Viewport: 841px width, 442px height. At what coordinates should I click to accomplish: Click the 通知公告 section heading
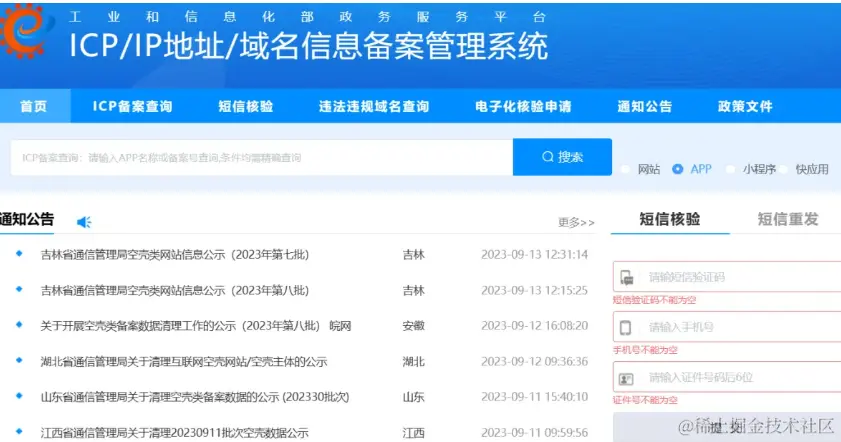[27, 219]
